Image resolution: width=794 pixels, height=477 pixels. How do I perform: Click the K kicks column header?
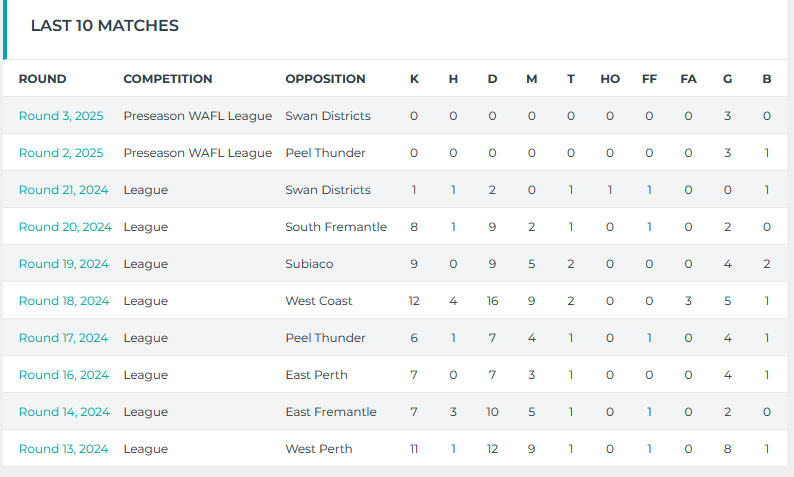click(x=414, y=79)
